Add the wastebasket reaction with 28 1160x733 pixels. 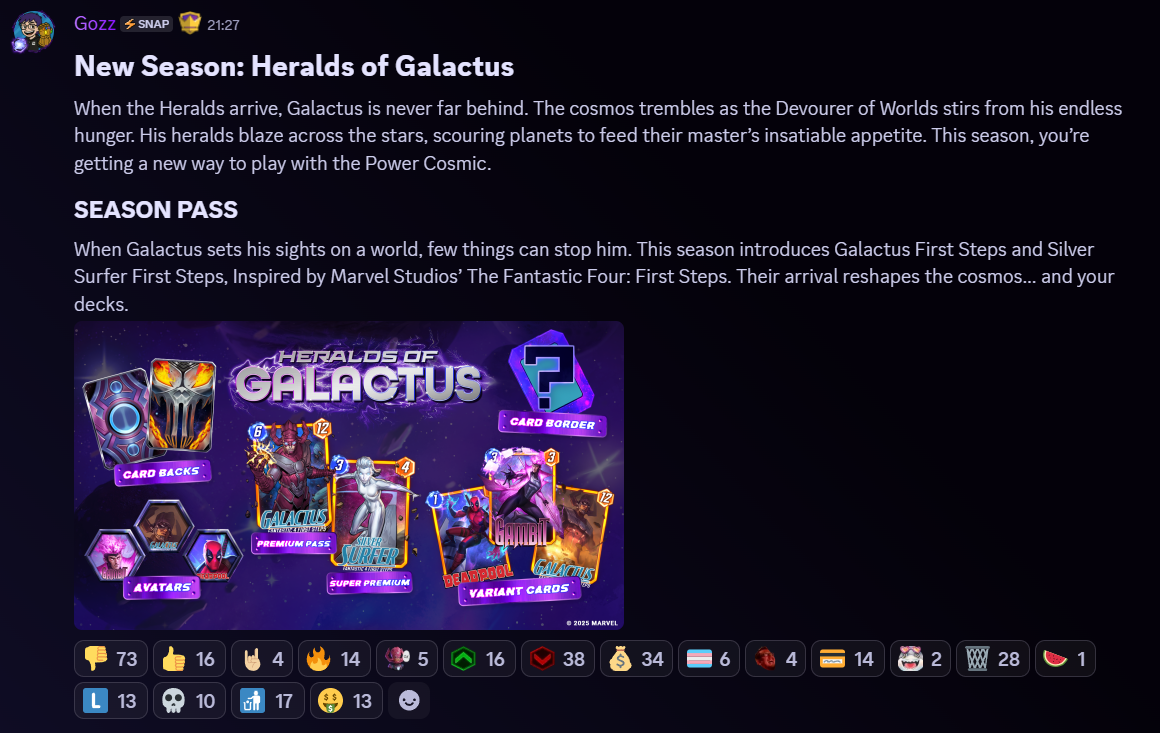click(x=993, y=658)
